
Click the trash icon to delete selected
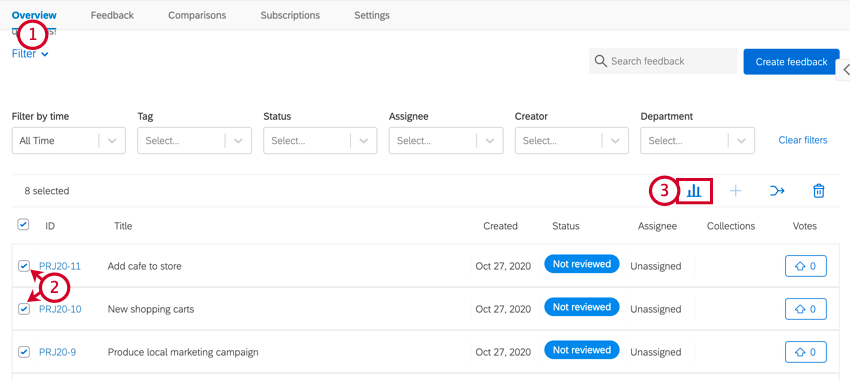(819, 191)
